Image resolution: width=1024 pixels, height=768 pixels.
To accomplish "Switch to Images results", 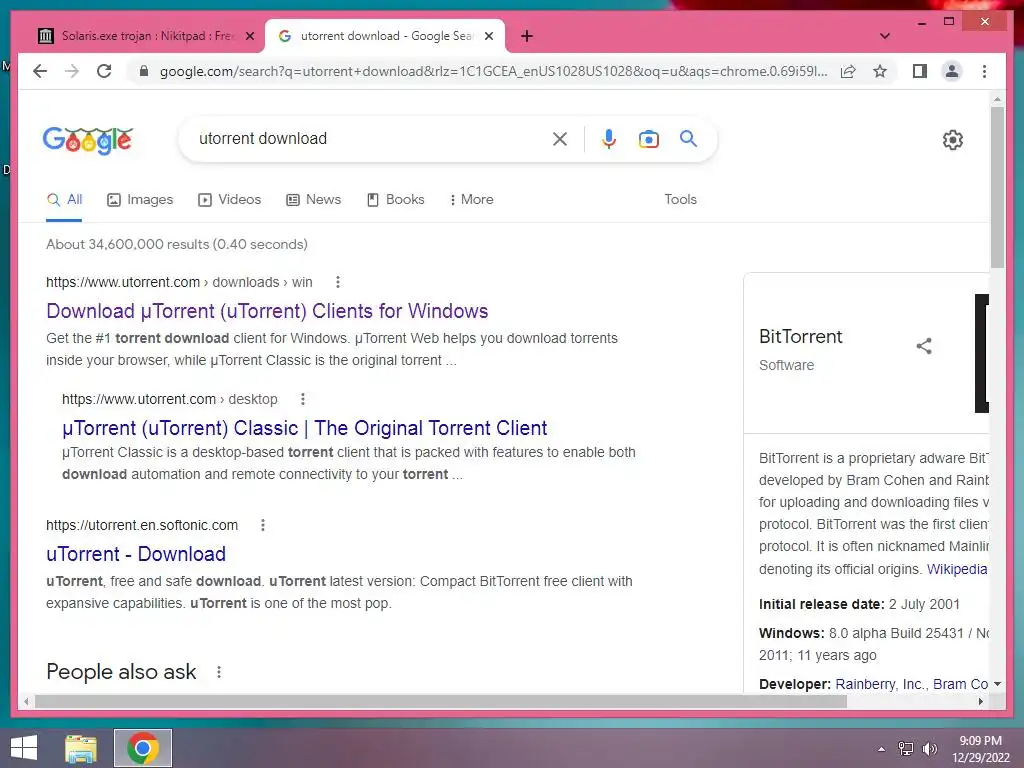I will (140, 200).
